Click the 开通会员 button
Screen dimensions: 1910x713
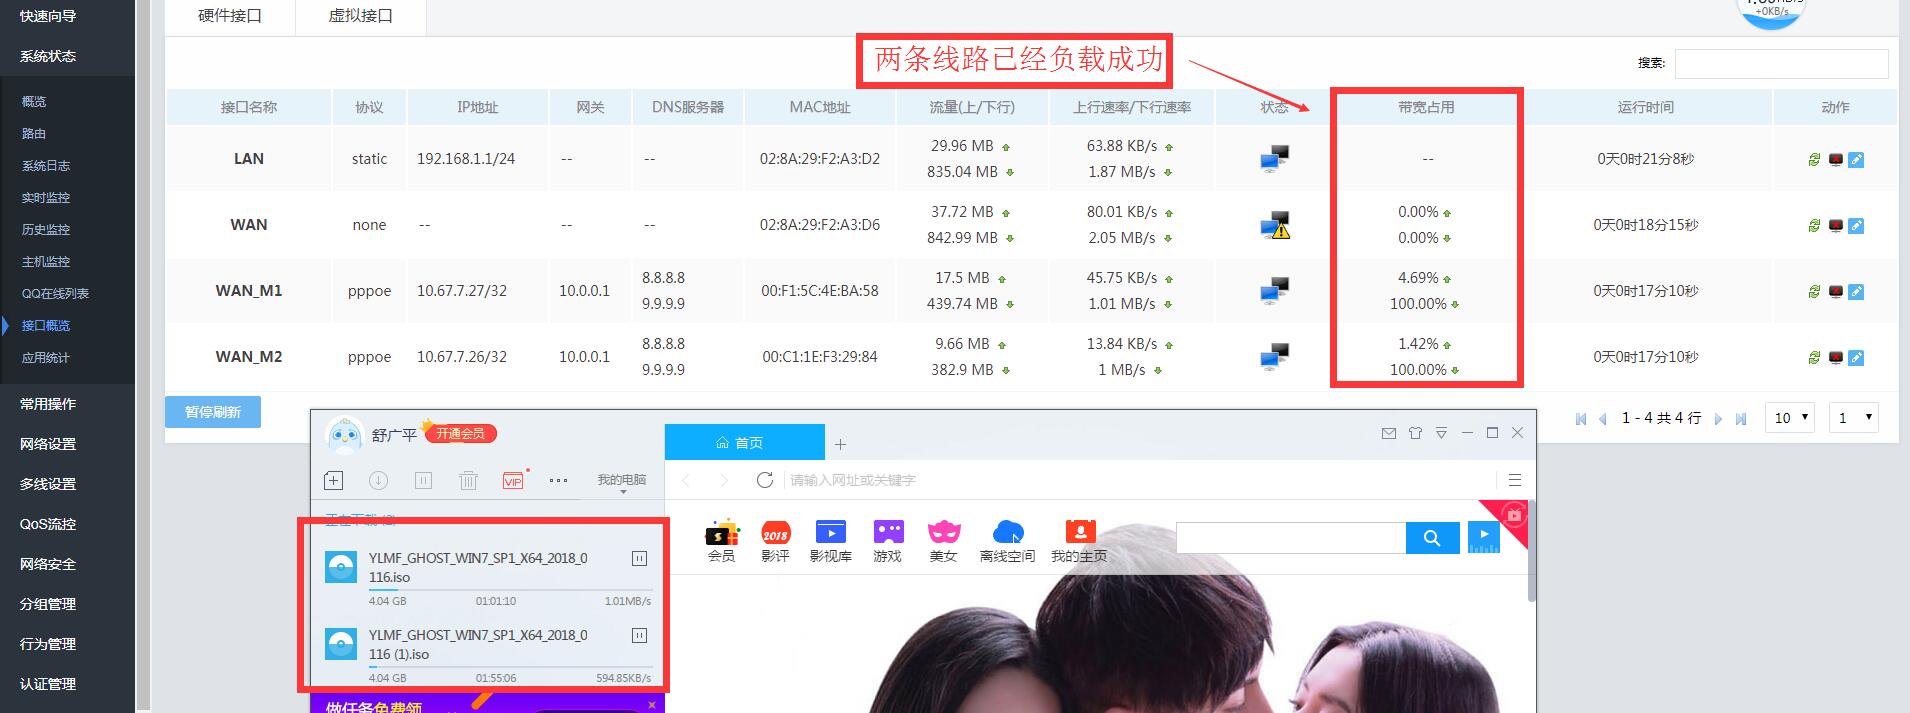pos(461,433)
